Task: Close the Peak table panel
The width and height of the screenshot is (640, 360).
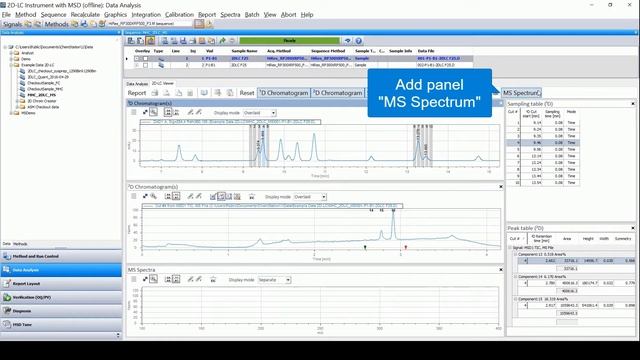Action: pyautogui.click(x=633, y=228)
